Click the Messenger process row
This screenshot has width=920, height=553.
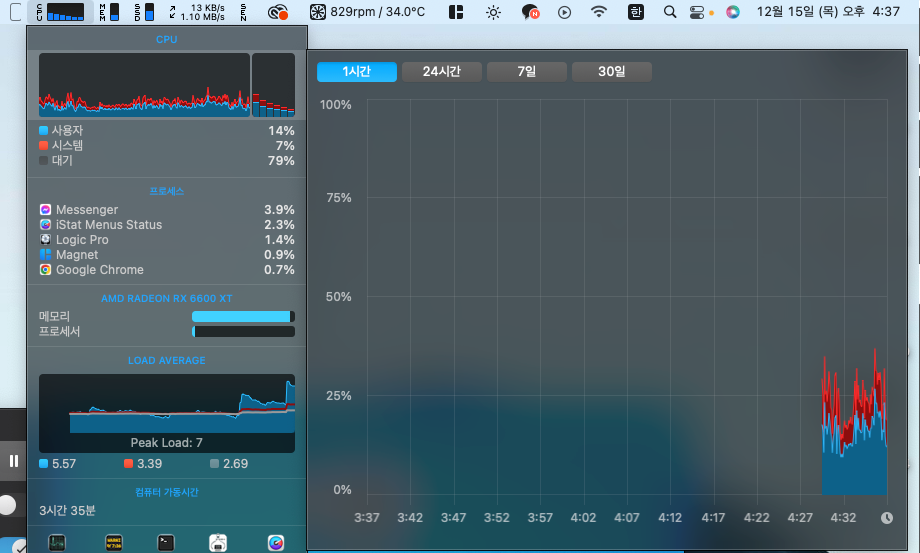click(x=167, y=210)
